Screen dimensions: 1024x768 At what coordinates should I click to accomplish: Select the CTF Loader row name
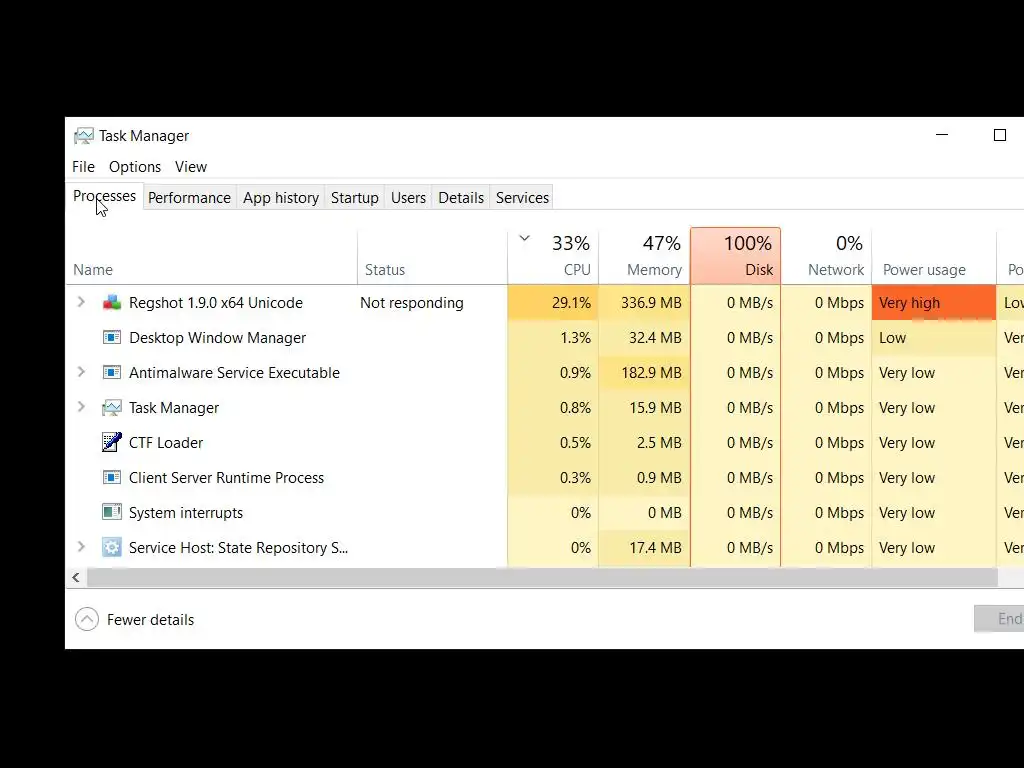coord(166,443)
